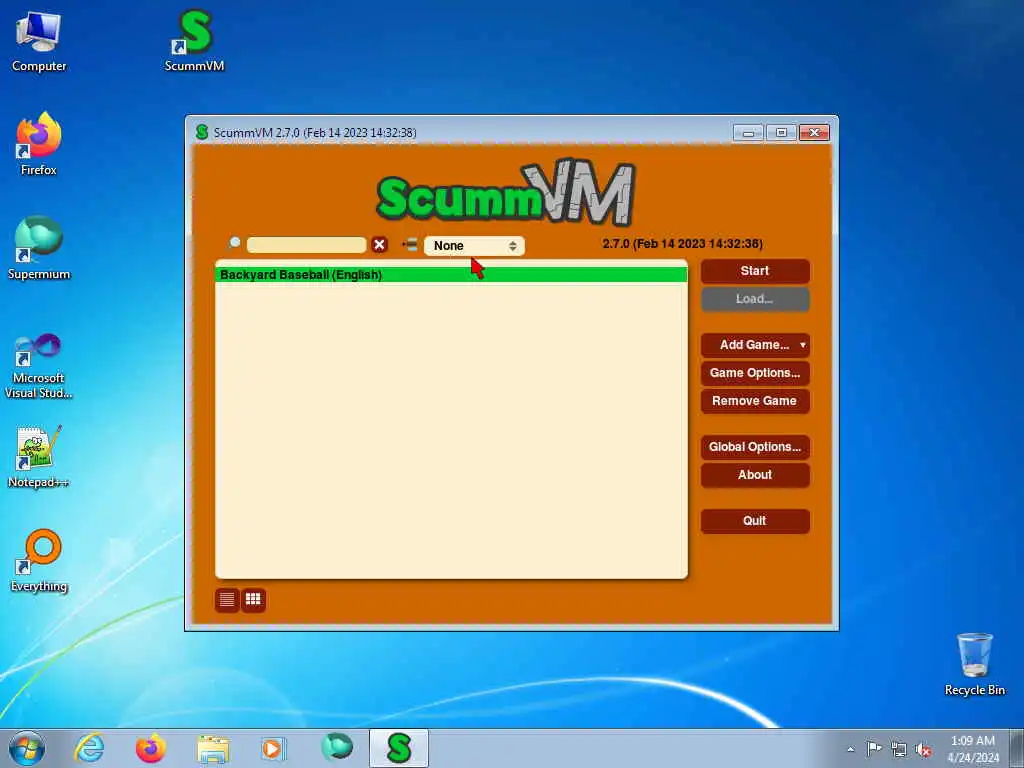1024x768 pixels.
Task: Open Microsoft Visual Studio shortcut
Action: pos(39,366)
